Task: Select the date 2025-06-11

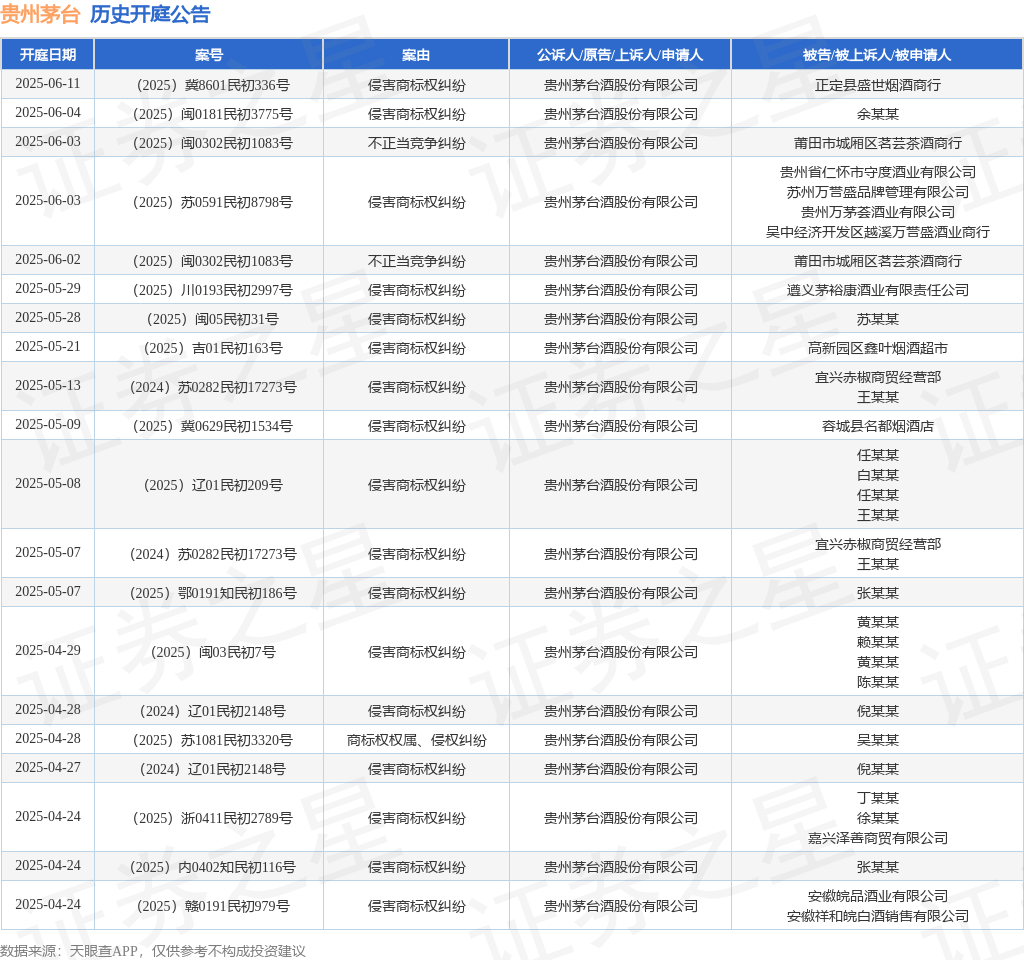Action: 48,84
